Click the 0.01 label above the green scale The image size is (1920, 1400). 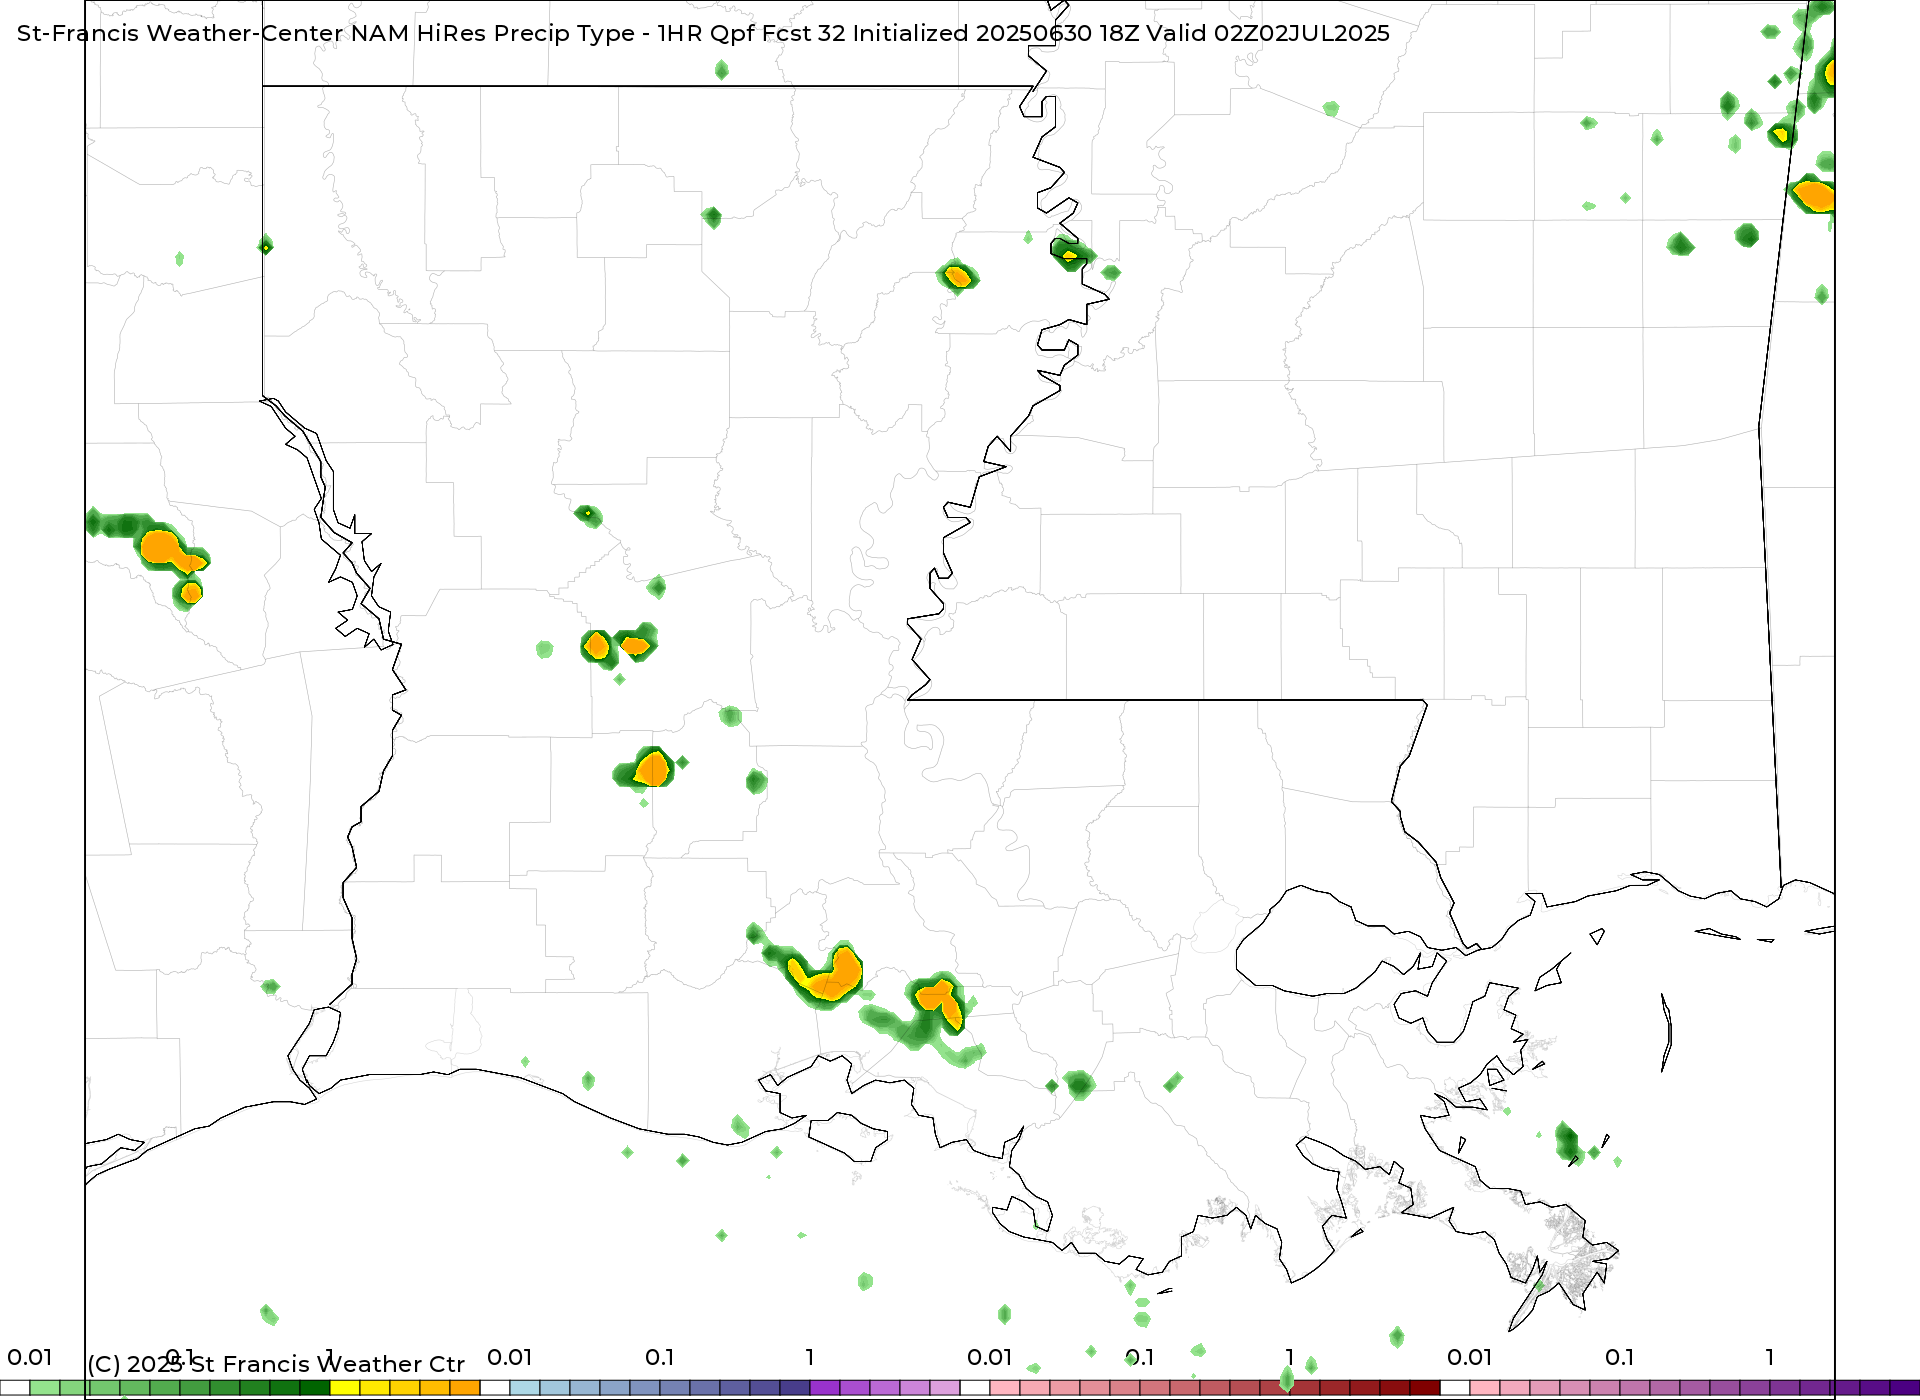coord(30,1358)
